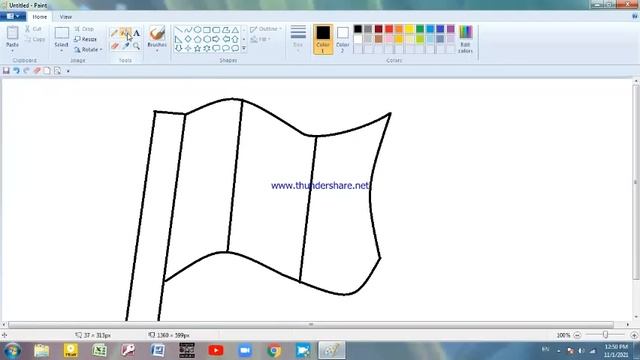Screen dimensions: 640x360
Task: Open the Paste dropdown arrow
Action: (12, 51)
